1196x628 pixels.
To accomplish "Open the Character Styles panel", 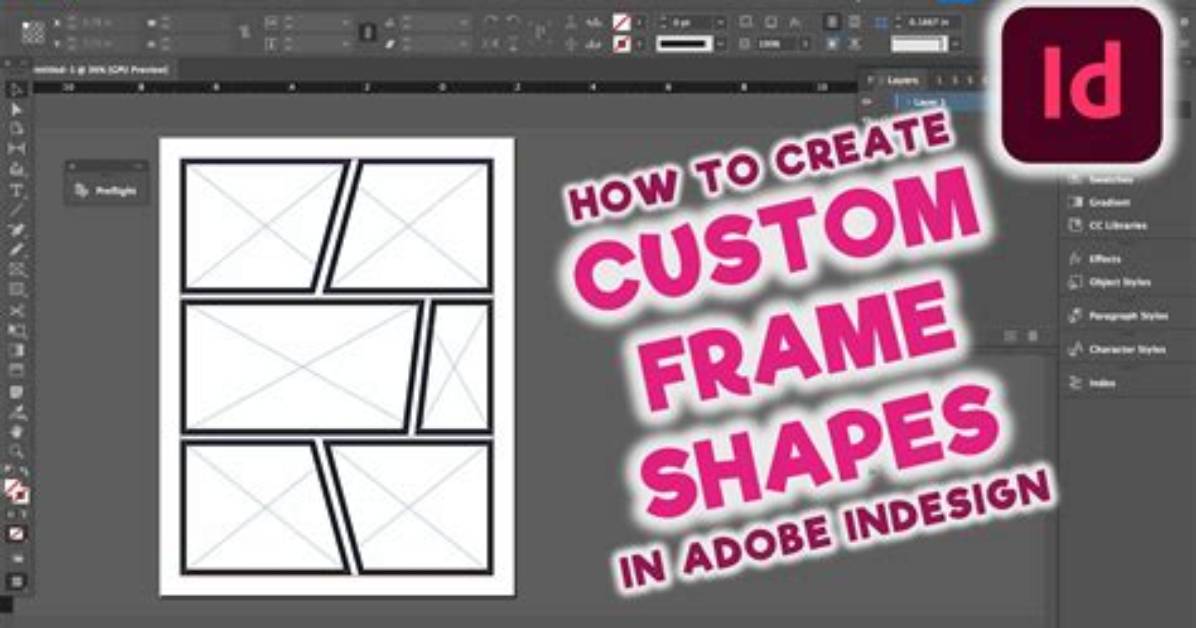I will pos(1117,349).
